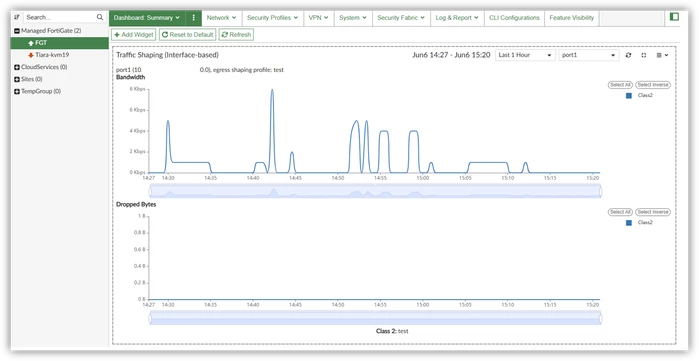Open the VPN menu
The image size is (699, 361).
pos(318,18)
